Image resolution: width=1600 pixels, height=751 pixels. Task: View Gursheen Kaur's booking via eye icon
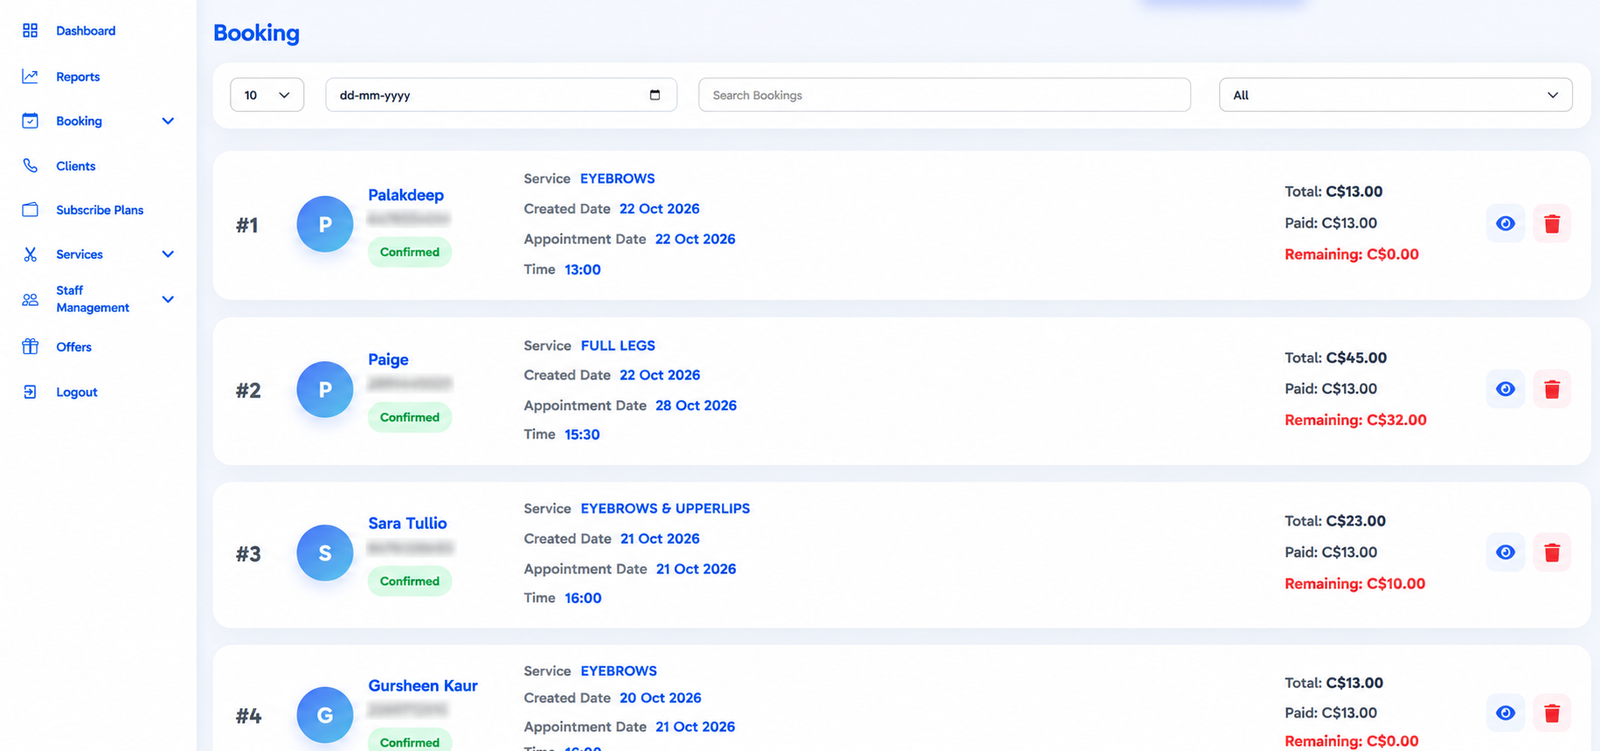1505,713
